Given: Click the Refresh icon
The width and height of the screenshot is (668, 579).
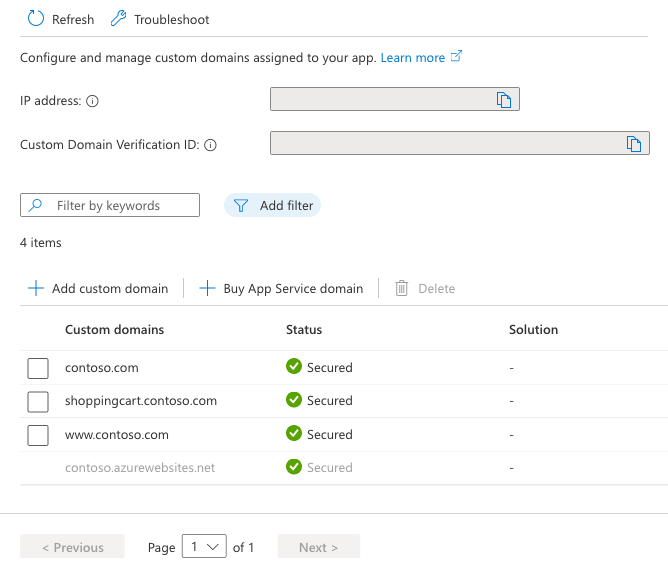Looking at the screenshot, I should coord(35,19).
